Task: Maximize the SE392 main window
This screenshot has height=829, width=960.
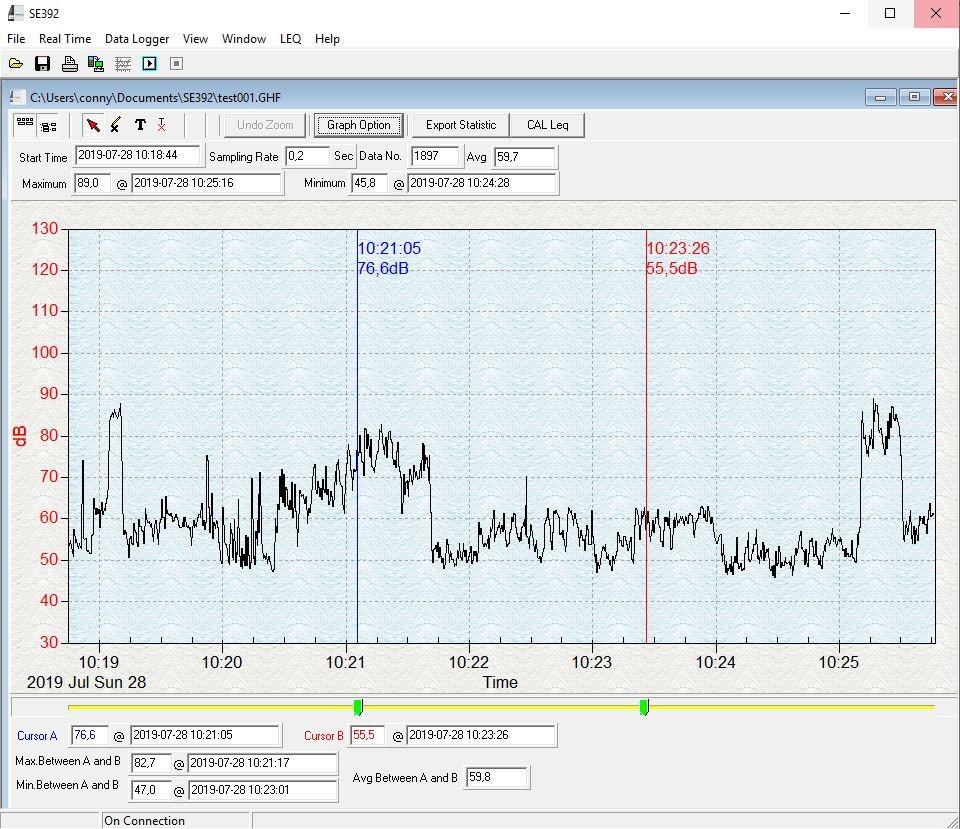Action: (x=890, y=13)
